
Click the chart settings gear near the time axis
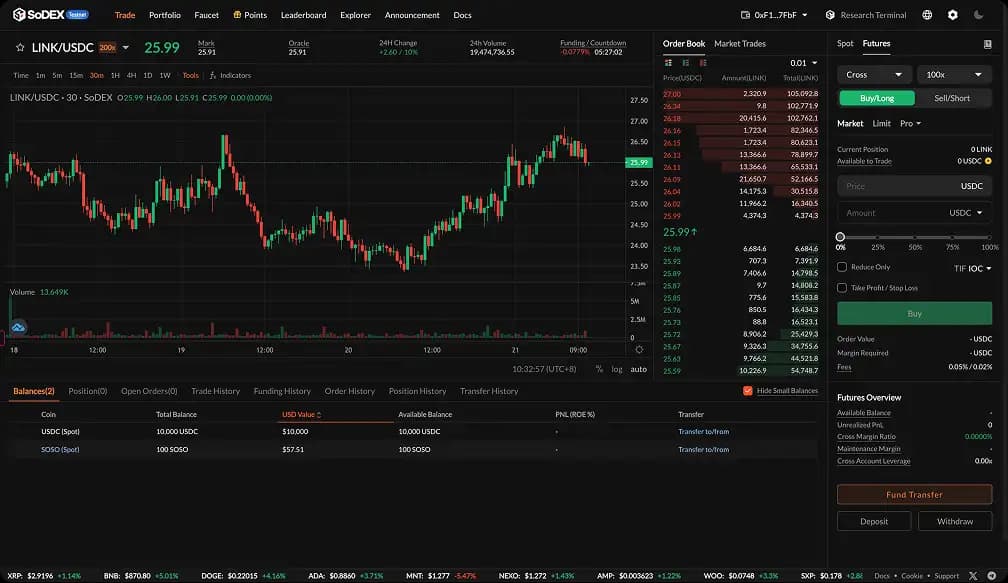coord(639,350)
